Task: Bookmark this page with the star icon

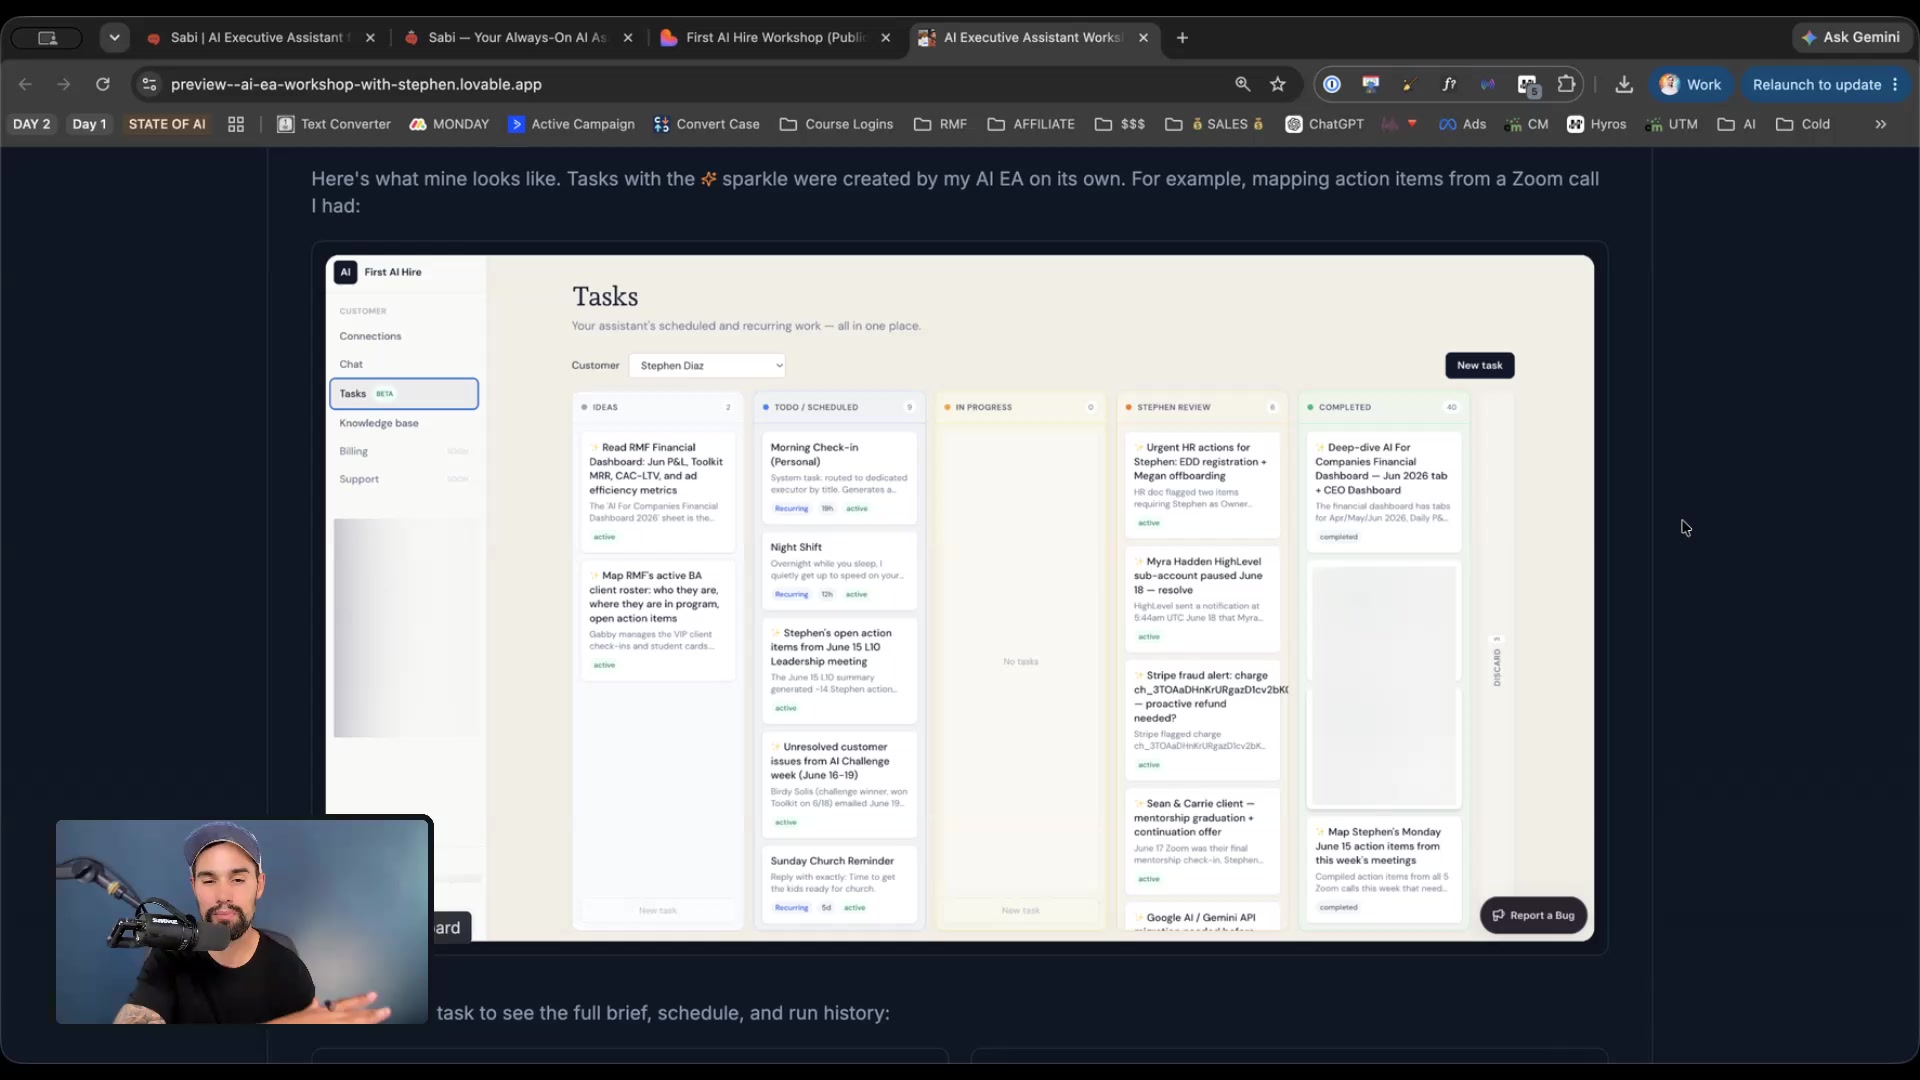Action: coord(1278,84)
